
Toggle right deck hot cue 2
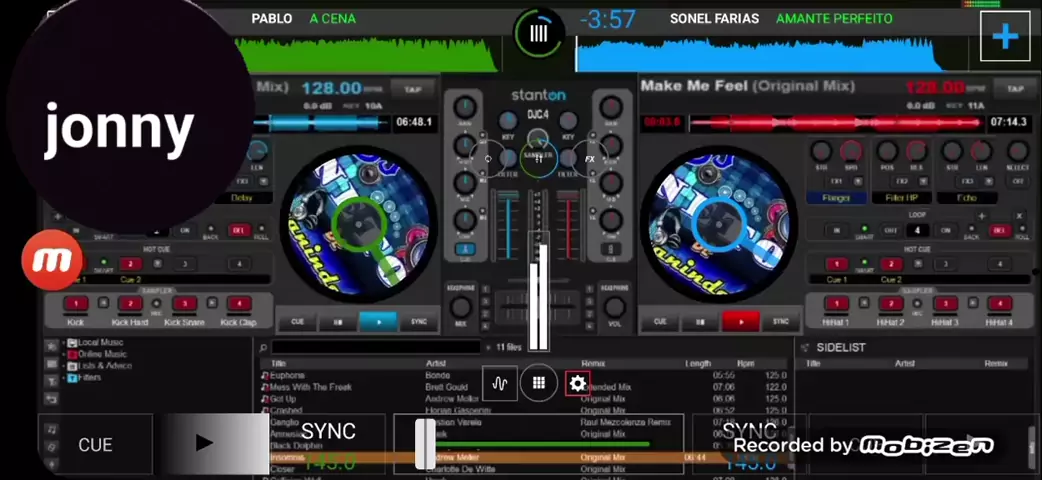coord(891,264)
